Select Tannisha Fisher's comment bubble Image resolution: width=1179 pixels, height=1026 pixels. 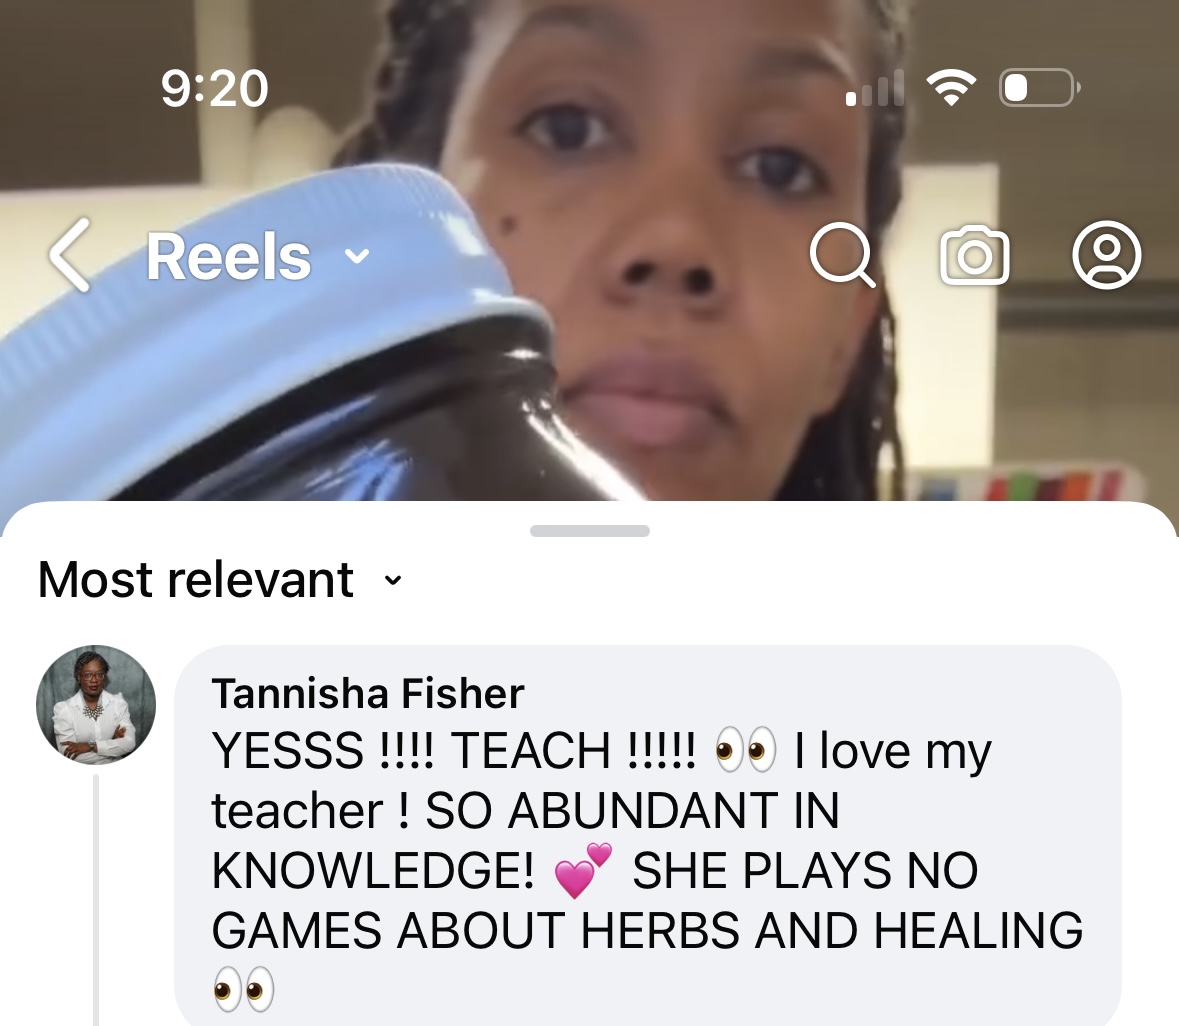coord(647,835)
